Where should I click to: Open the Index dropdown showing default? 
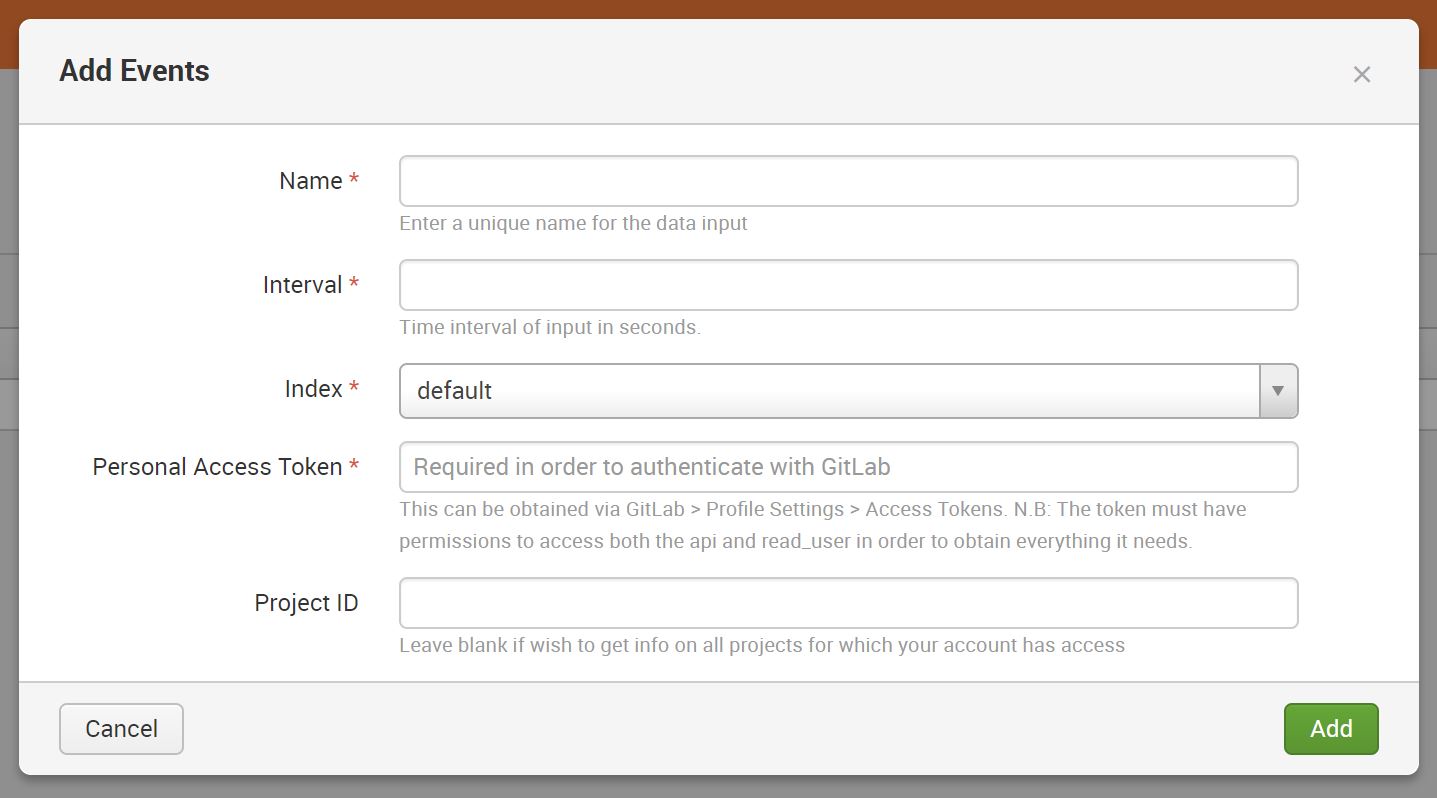click(828, 390)
